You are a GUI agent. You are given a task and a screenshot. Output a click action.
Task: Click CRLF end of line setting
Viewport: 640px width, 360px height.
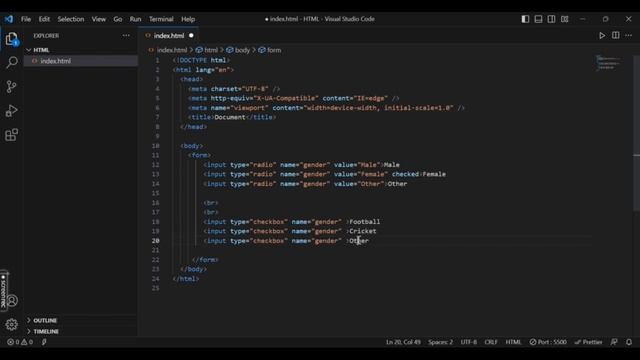491,342
